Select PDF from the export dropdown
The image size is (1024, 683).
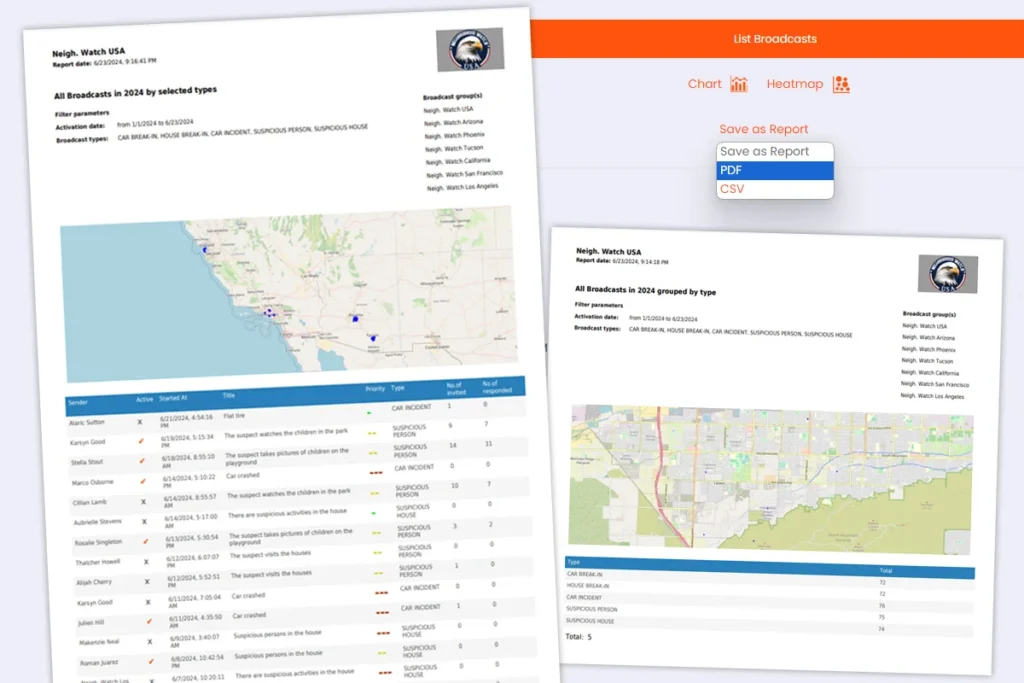tap(733, 170)
